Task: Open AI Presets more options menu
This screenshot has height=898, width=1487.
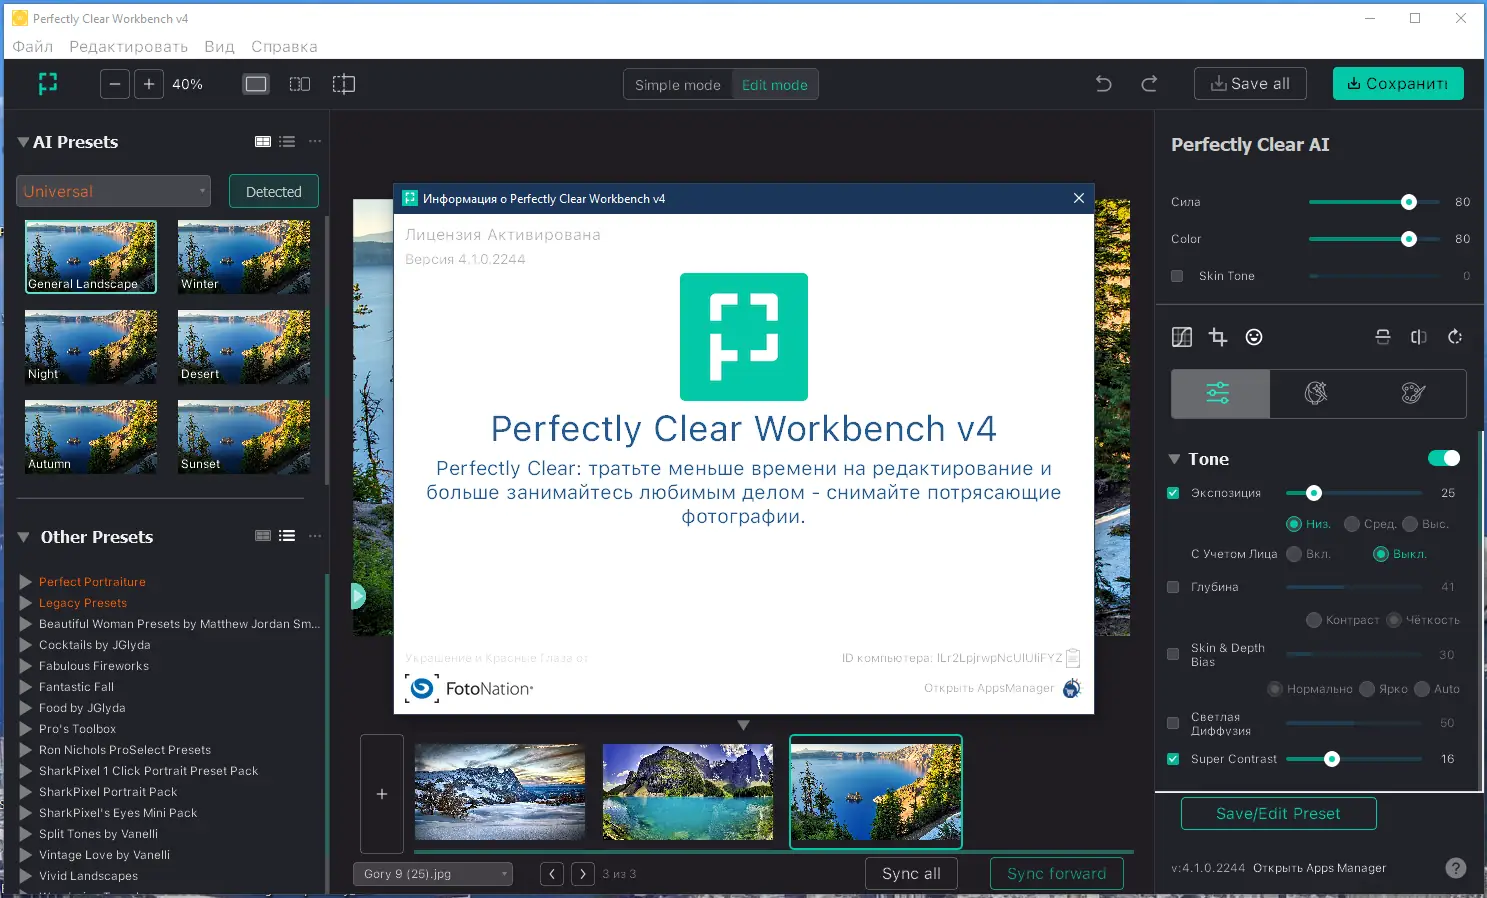Action: (315, 142)
